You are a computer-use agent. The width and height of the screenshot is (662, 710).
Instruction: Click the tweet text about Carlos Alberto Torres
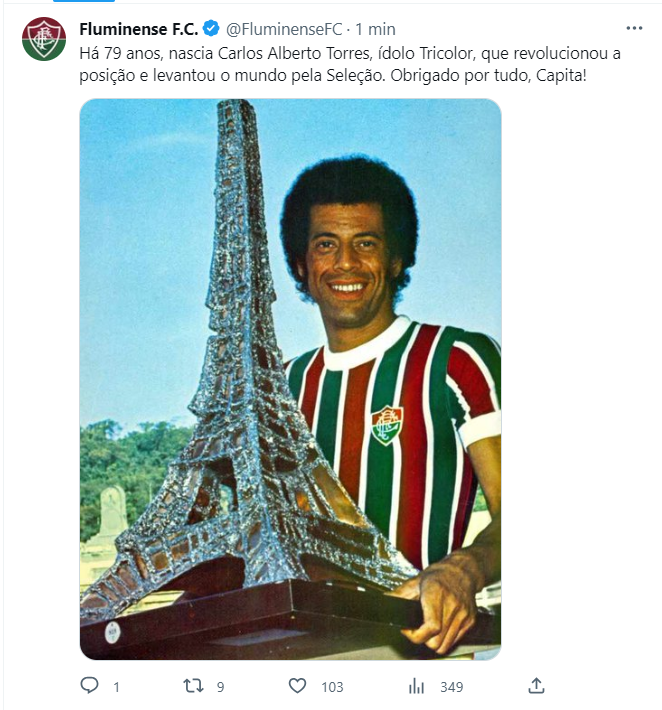[x=350, y=64]
